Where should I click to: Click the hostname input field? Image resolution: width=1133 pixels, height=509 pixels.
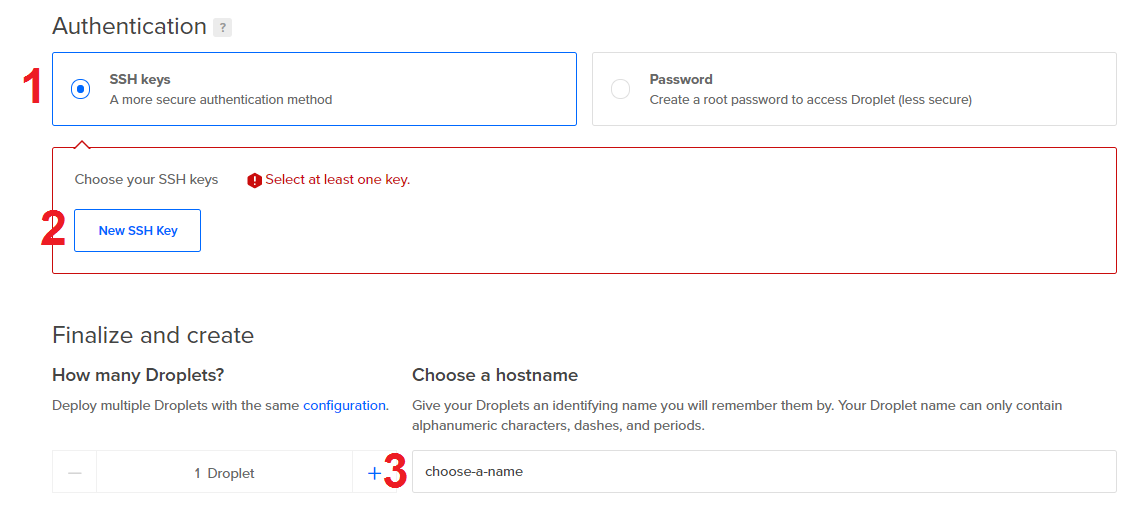[x=764, y=471]
